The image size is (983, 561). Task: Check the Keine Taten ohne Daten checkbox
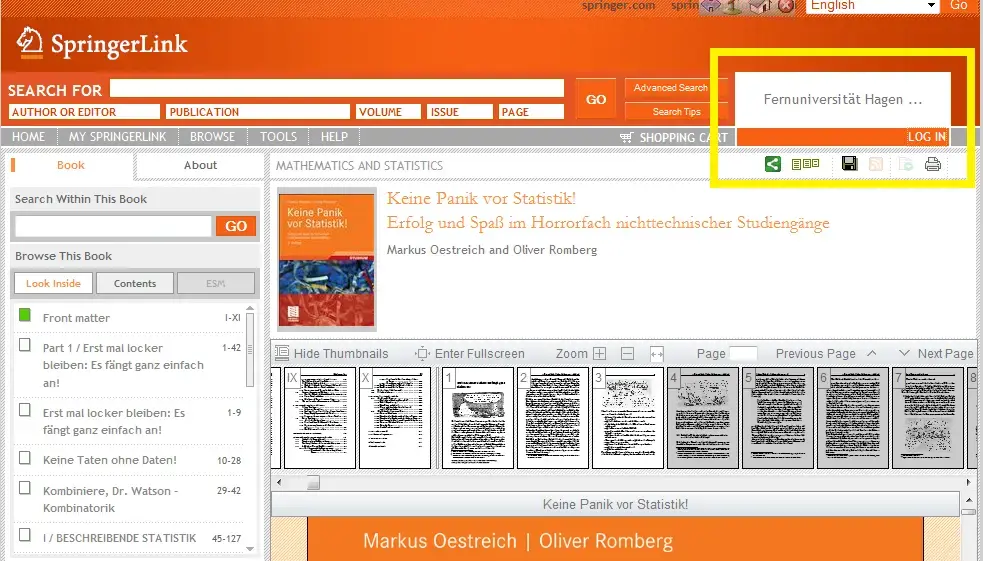pyautogui.click(x=24, y=458)
